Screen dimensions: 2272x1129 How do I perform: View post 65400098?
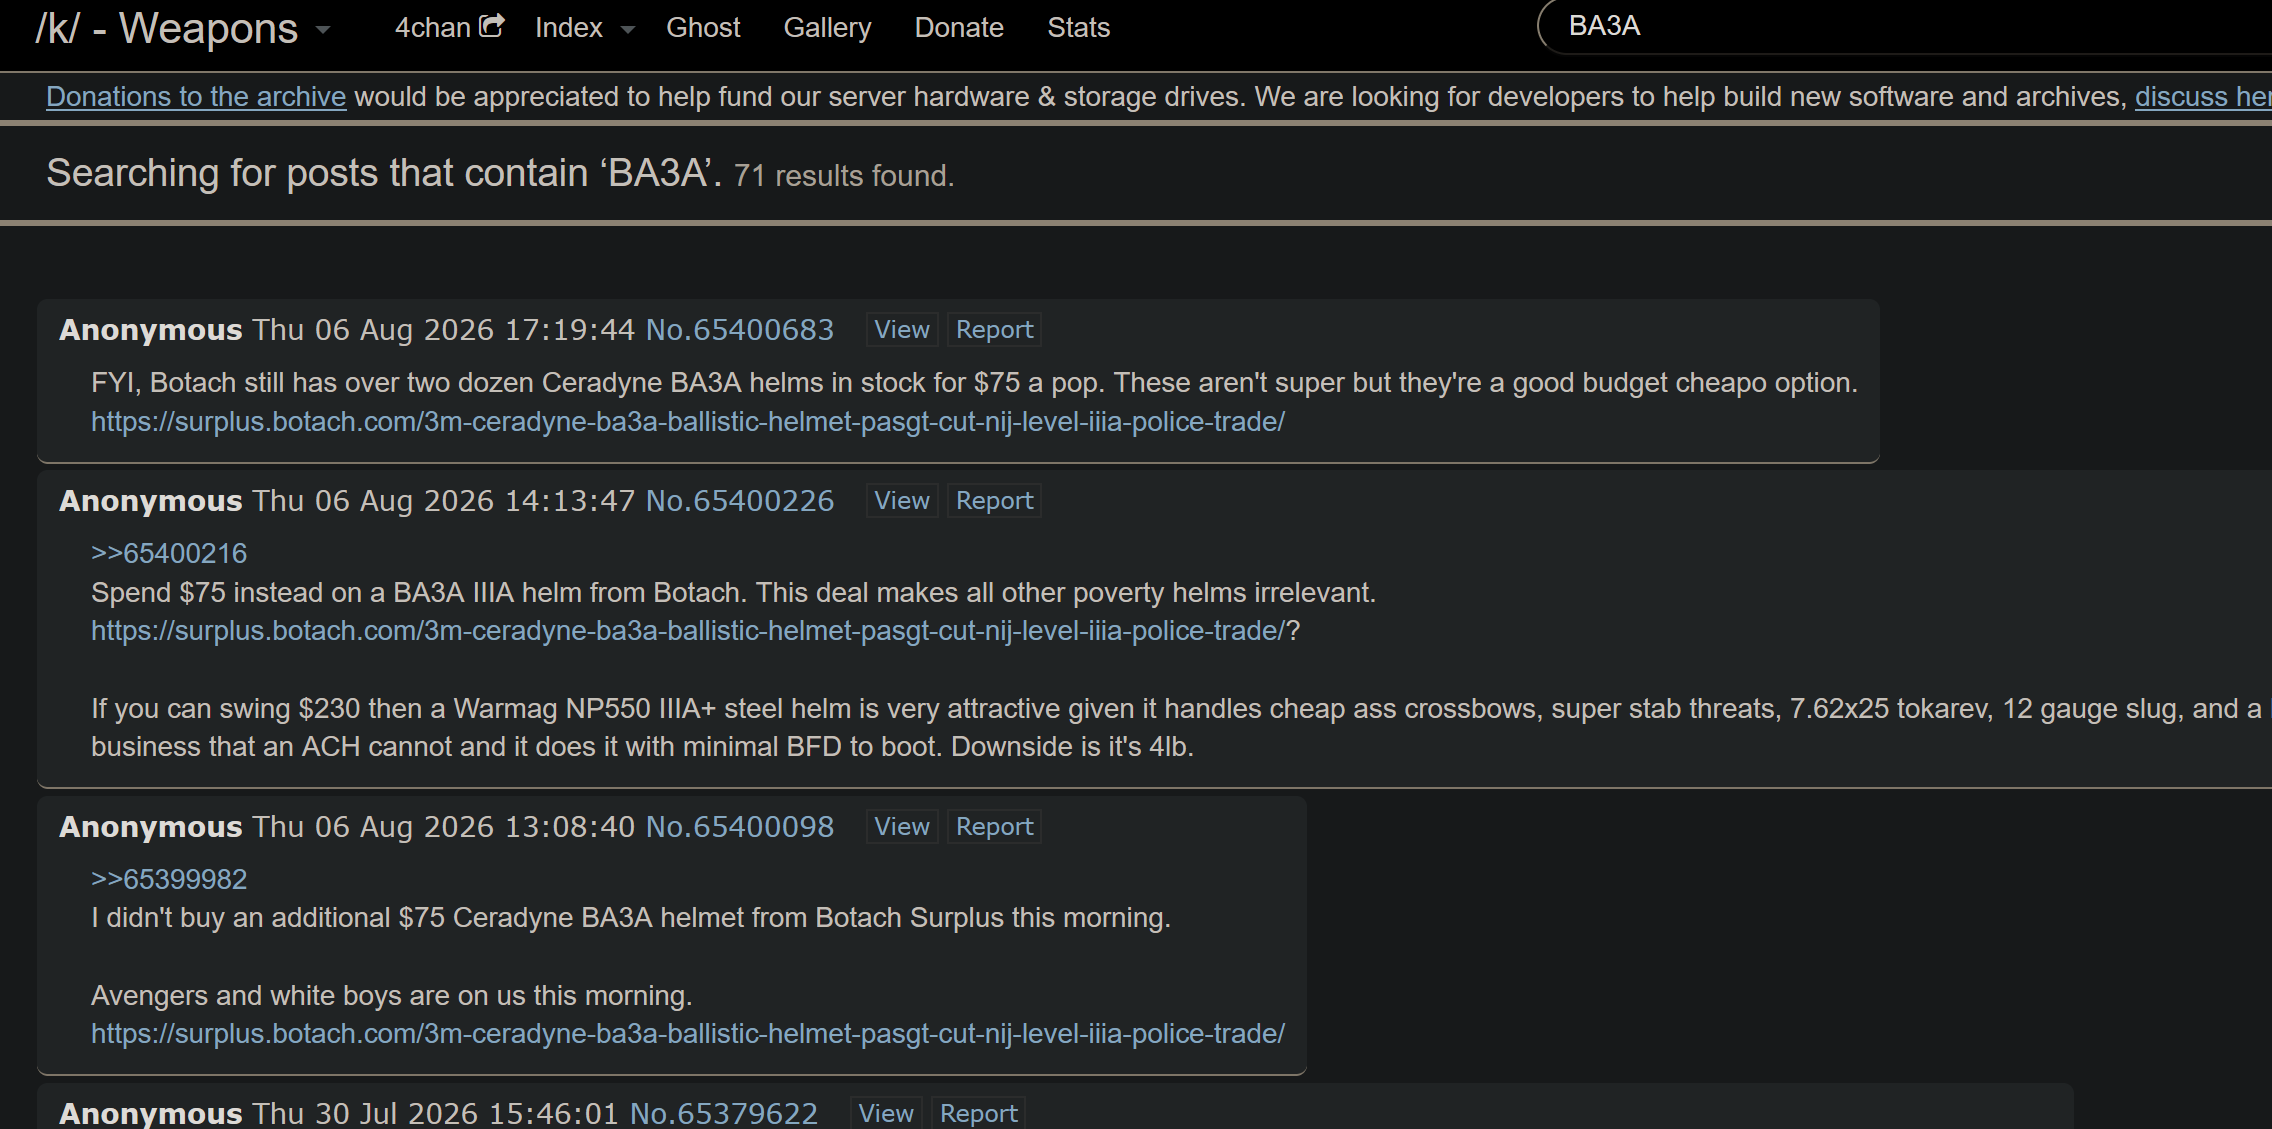pos(902,826)
